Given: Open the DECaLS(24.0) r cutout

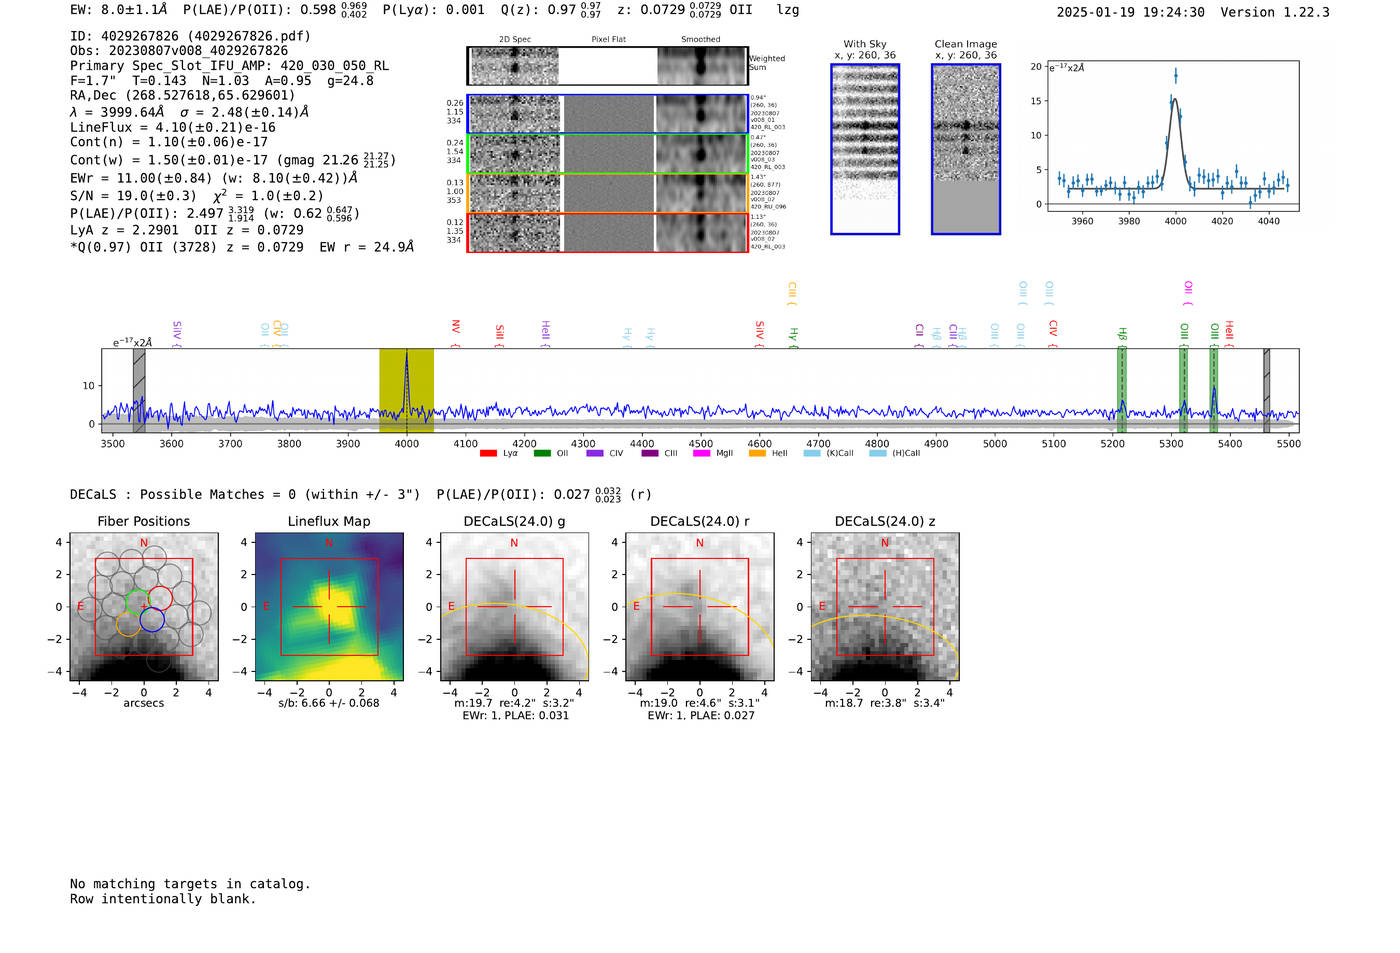Looking at the screenshot, I should (699, 606).
